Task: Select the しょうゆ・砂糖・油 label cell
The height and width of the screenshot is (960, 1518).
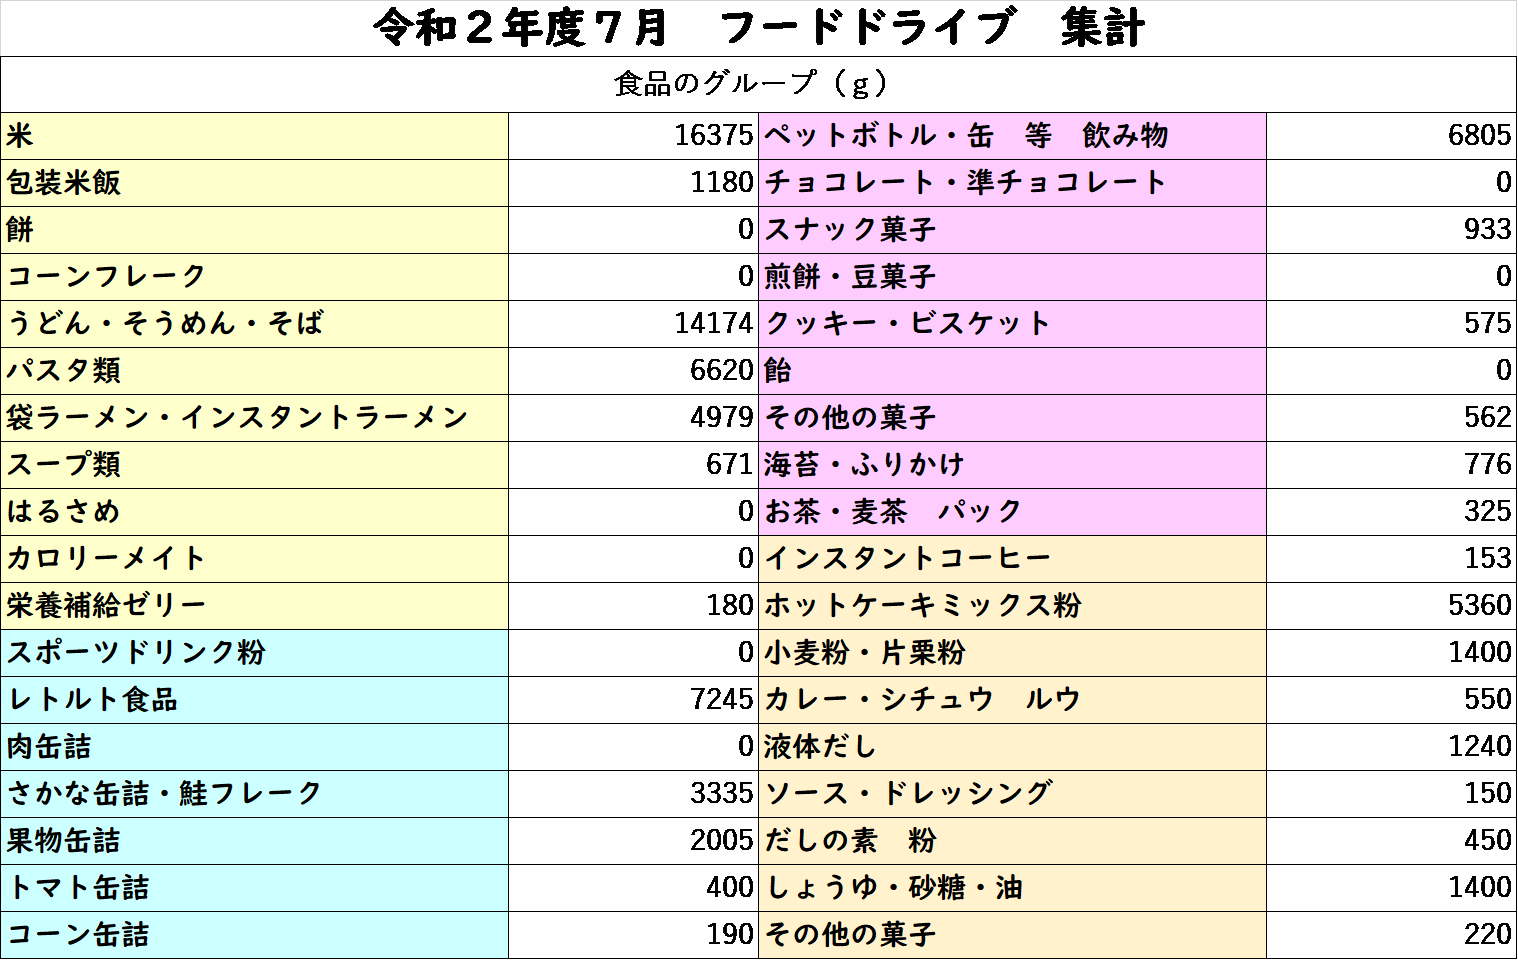Action: (x=1012, y=888)
